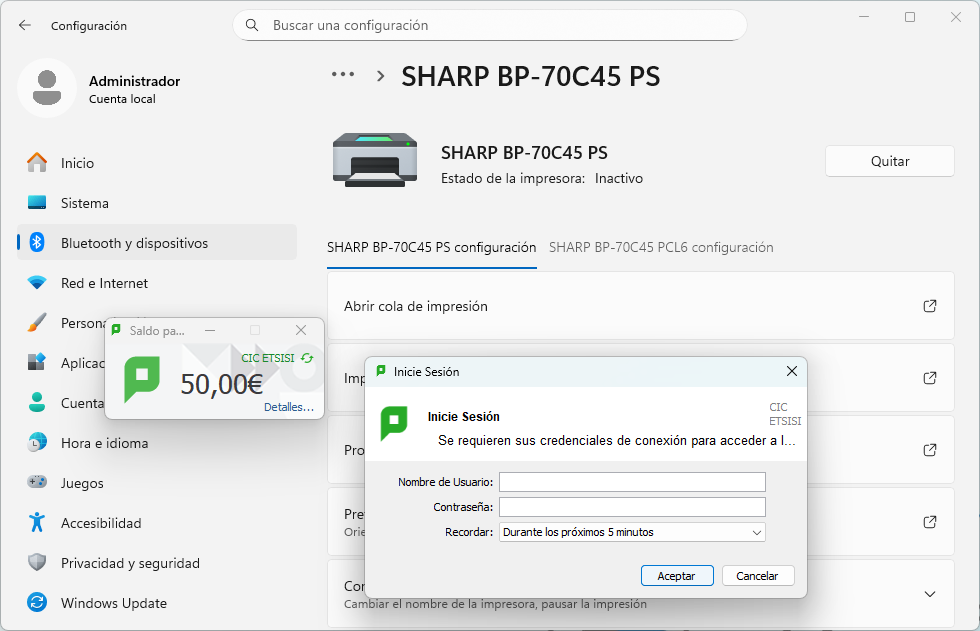Click the Hora e idioma globe icon
This screenshot has width=980, height=631.
37,442
